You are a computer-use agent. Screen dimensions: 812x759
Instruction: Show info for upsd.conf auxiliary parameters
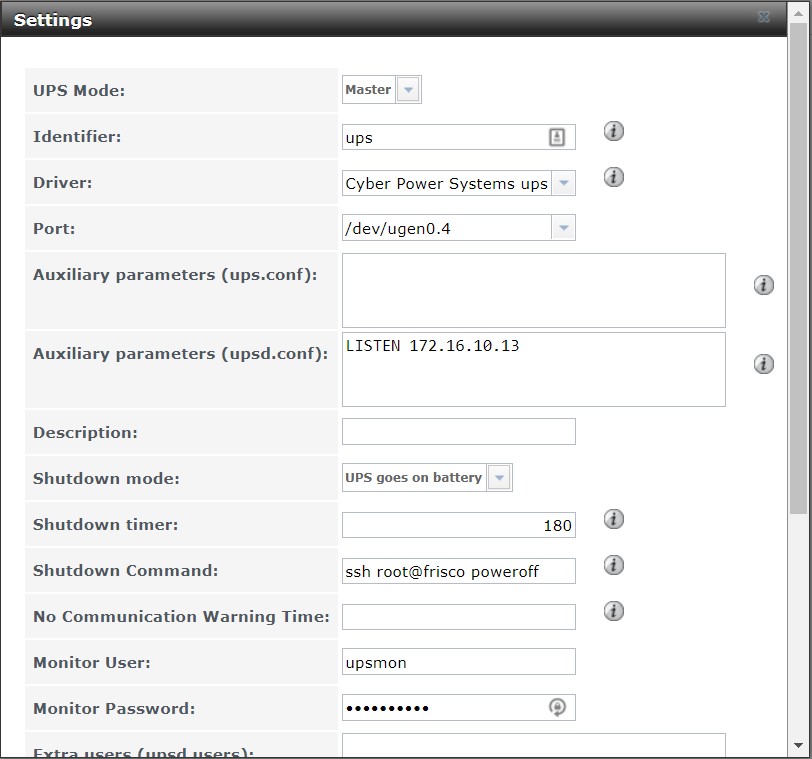pyautogui.click(x=763, y=364)
